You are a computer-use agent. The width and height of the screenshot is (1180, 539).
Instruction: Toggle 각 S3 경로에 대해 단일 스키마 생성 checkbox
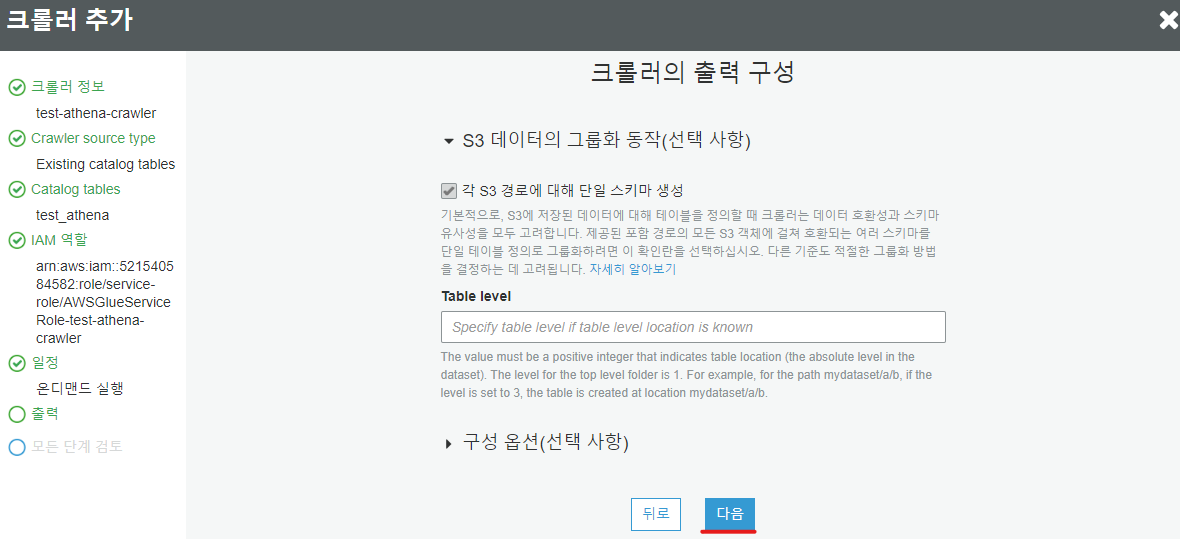[449, 190]
